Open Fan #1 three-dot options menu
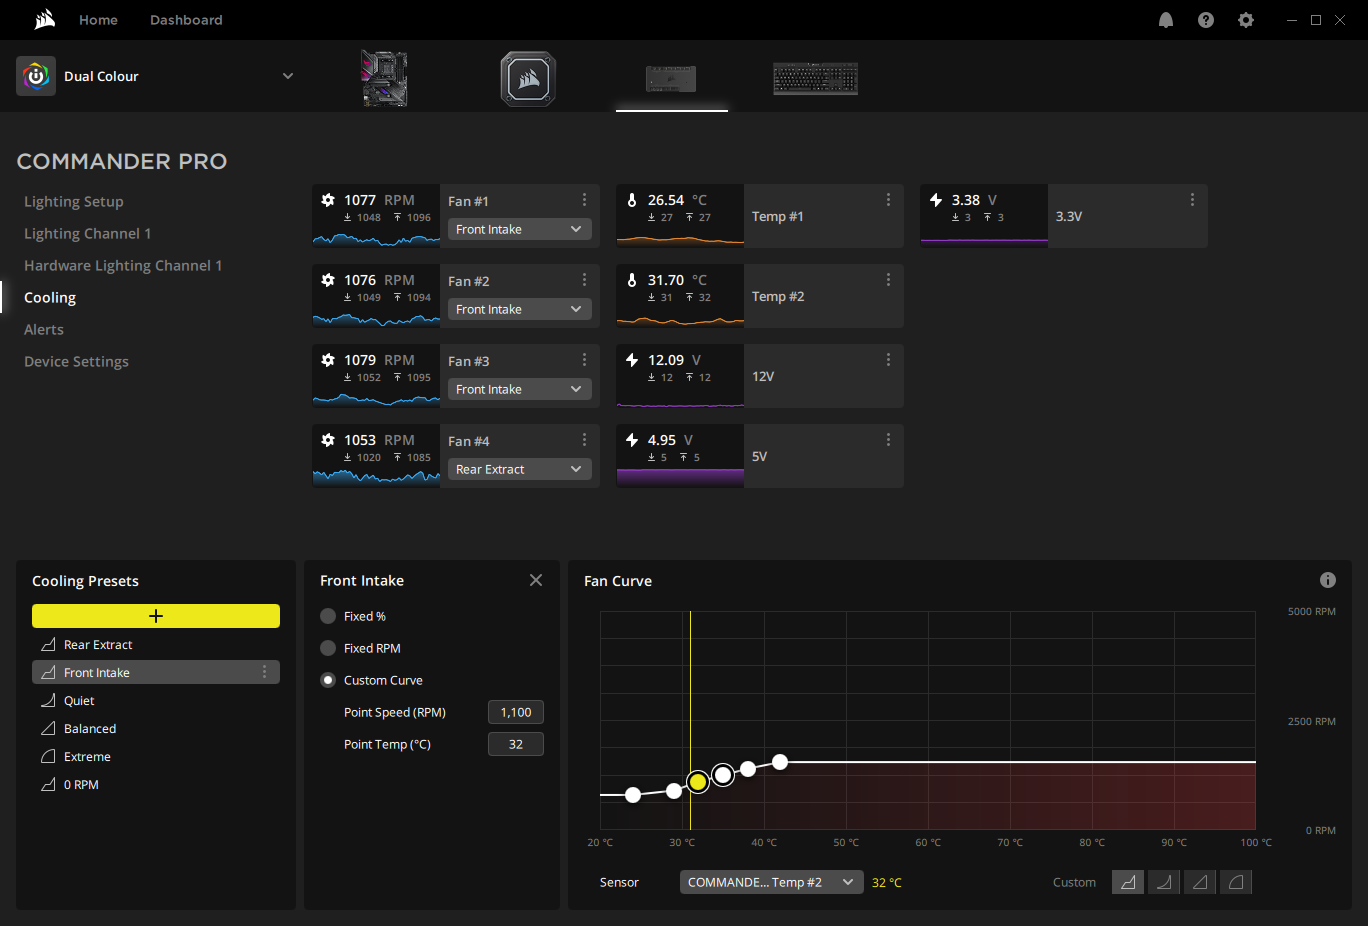This screenshot has width=1368, height=926. (584, 200)
